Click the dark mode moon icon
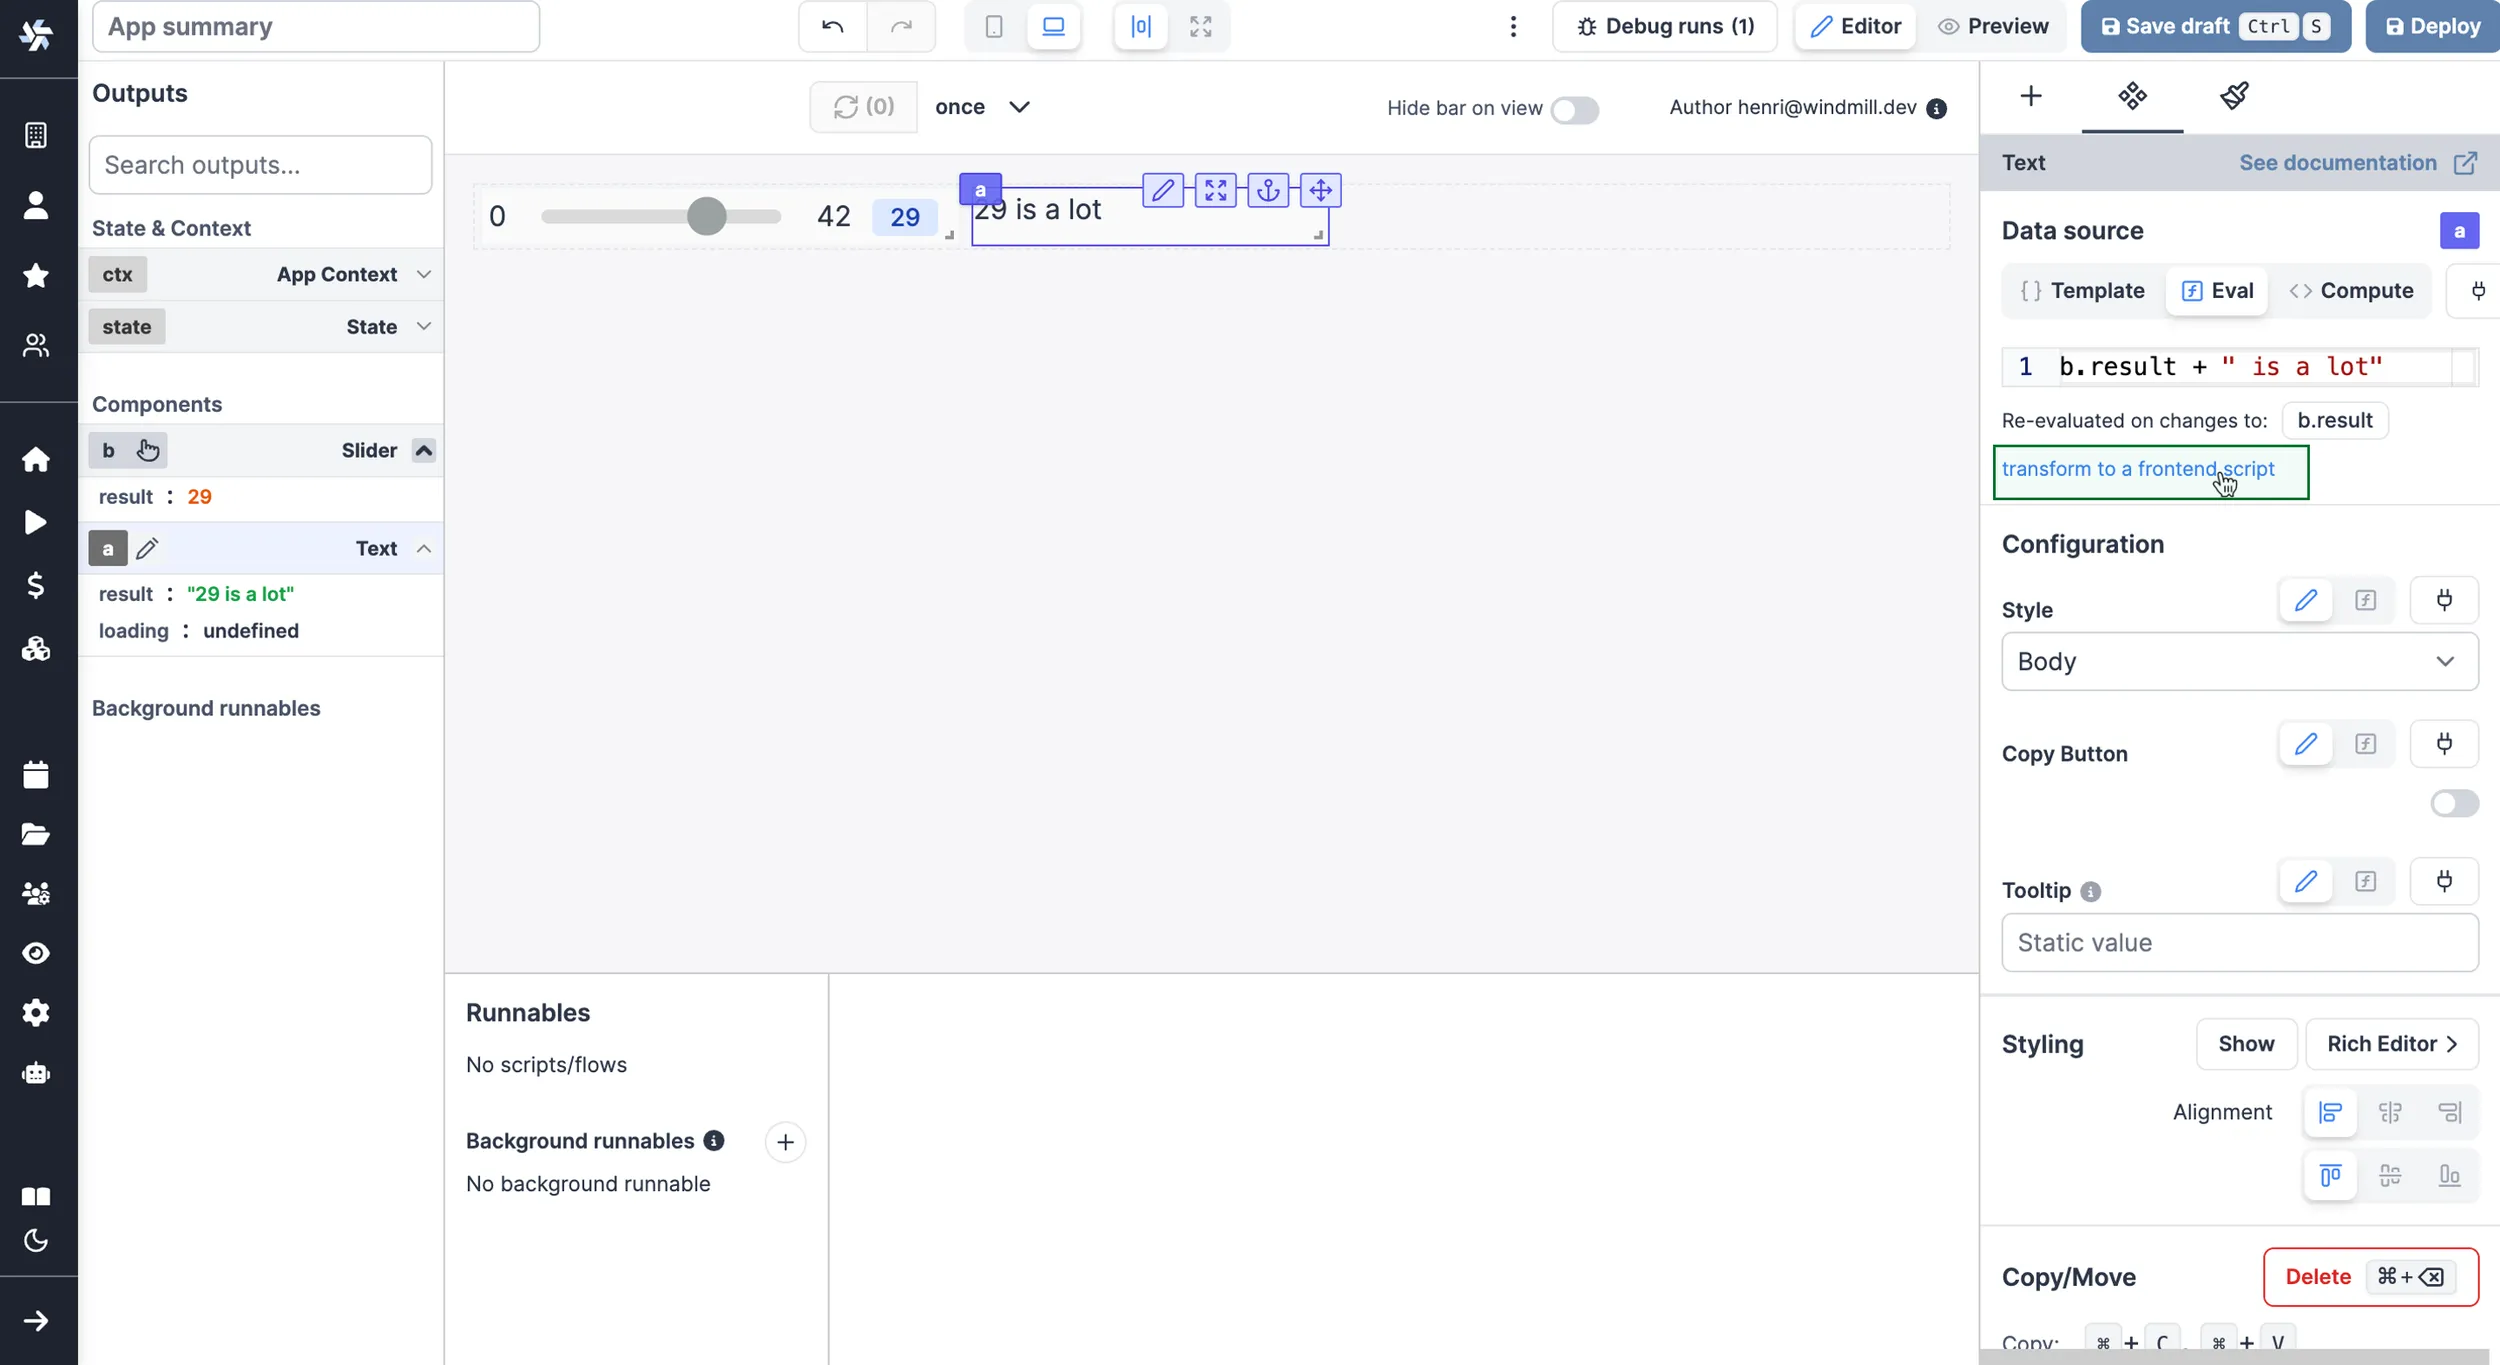The image size is (2500, 1365). [x=36, y=1240]
